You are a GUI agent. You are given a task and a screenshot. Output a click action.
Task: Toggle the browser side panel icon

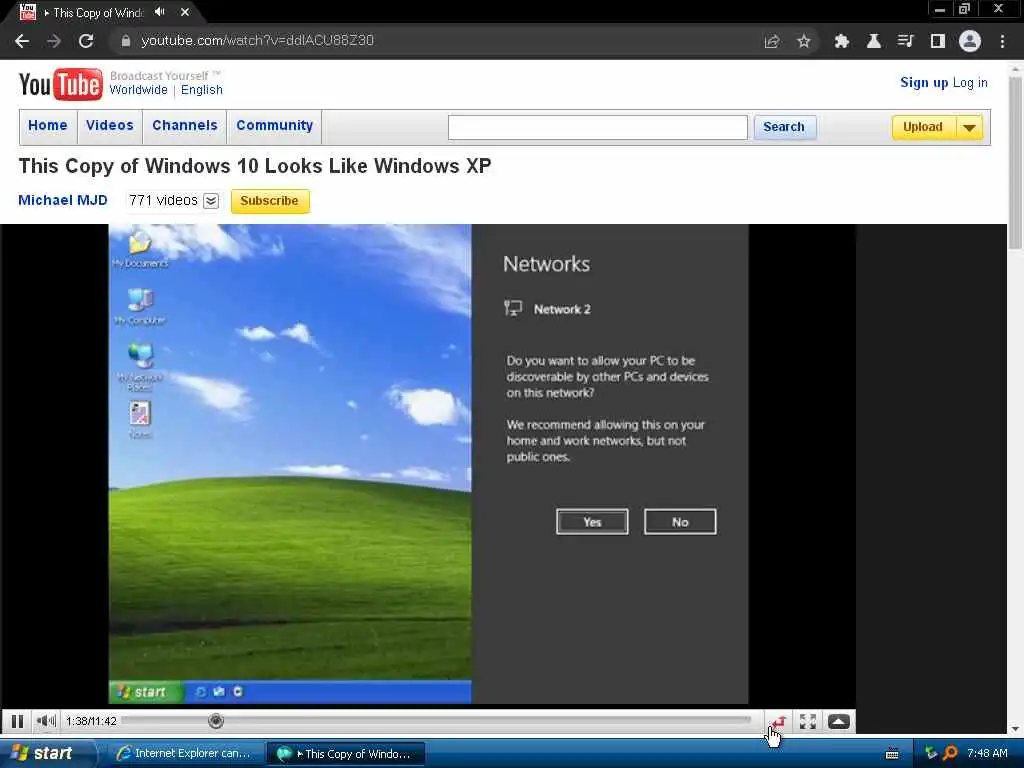click(x=938, y=41)
